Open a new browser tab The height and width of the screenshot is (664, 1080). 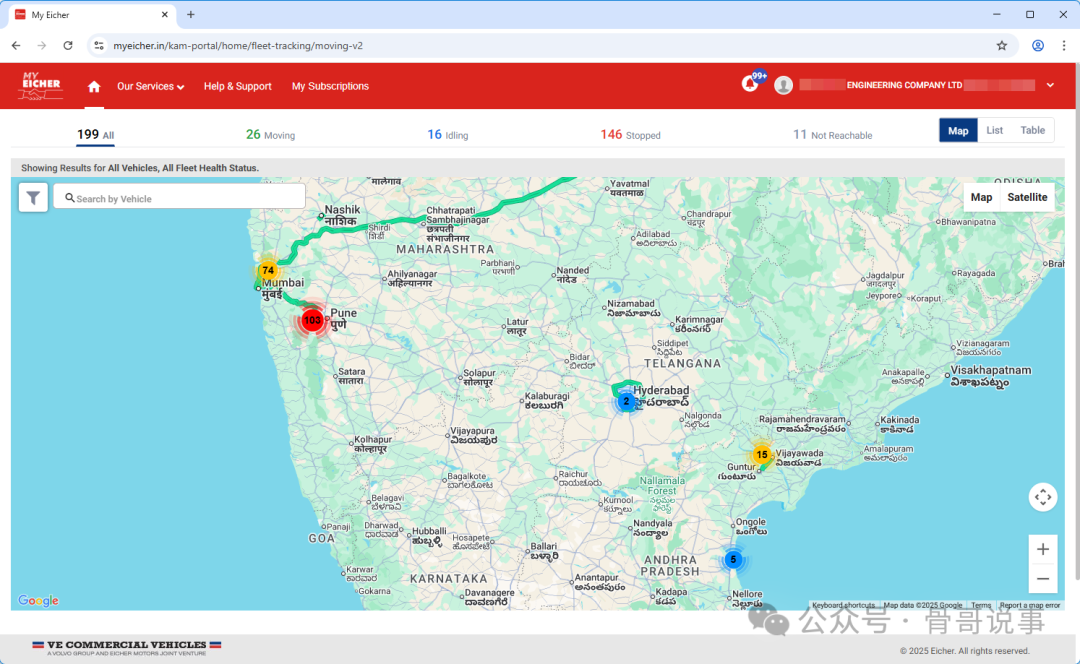click(x=191, y=14)
